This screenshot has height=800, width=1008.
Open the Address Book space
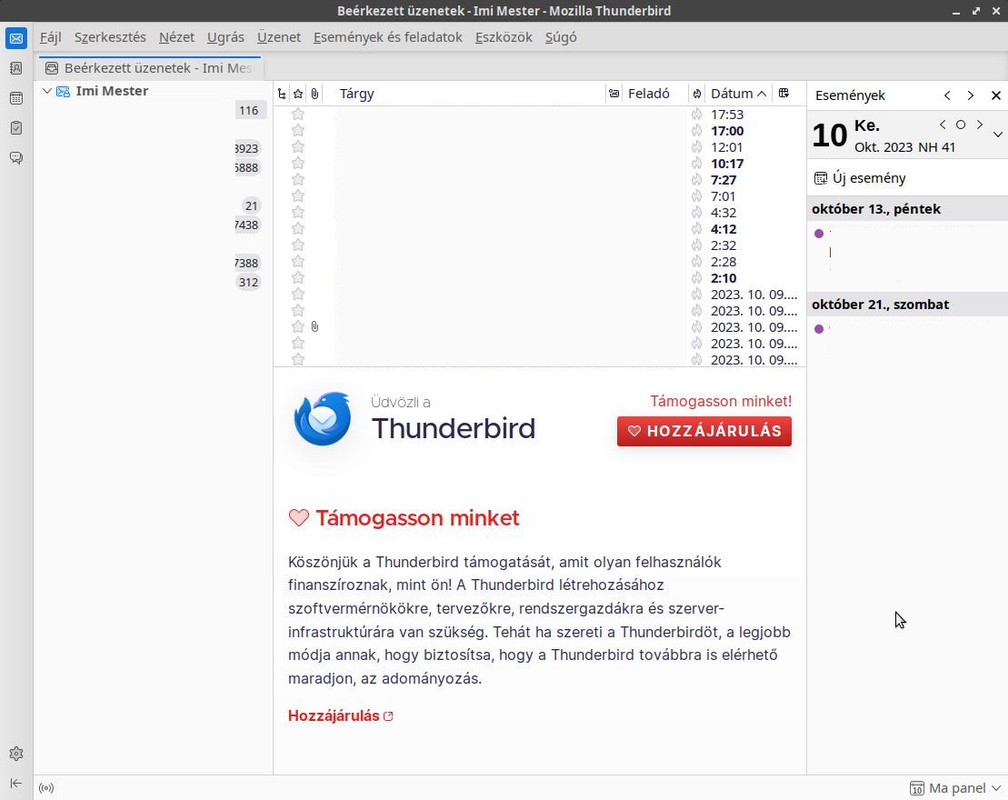tap(16, 68)
